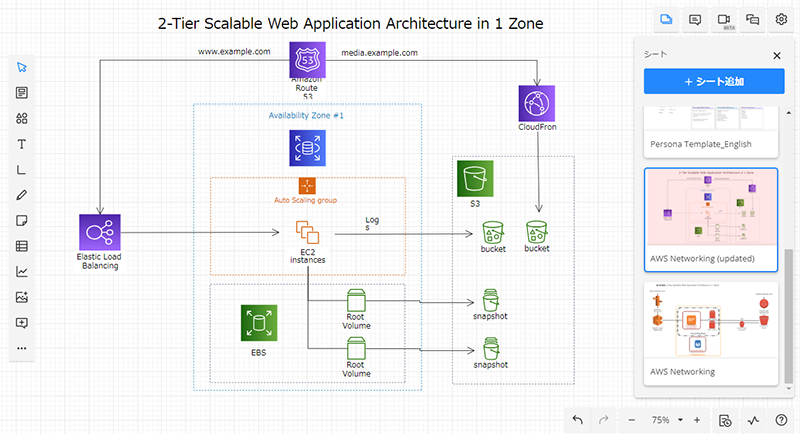800x434 pixels.
Task: Pick the pencil drawing tool
Action: (x=21, y=195)
